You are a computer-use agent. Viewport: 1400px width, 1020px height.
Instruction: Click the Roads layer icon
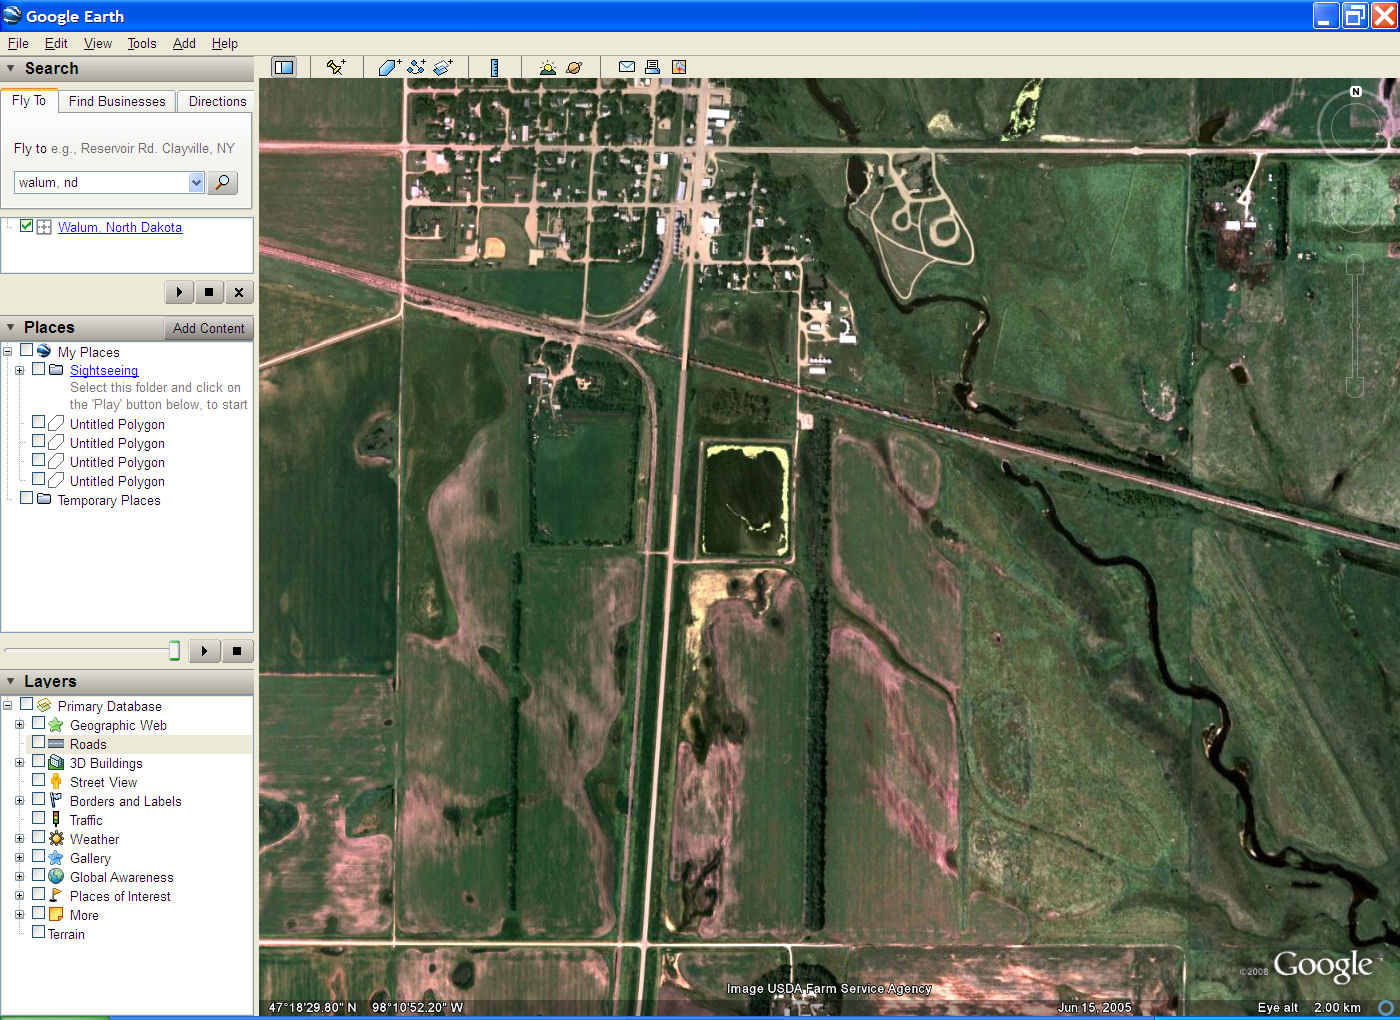click(56, 744)
